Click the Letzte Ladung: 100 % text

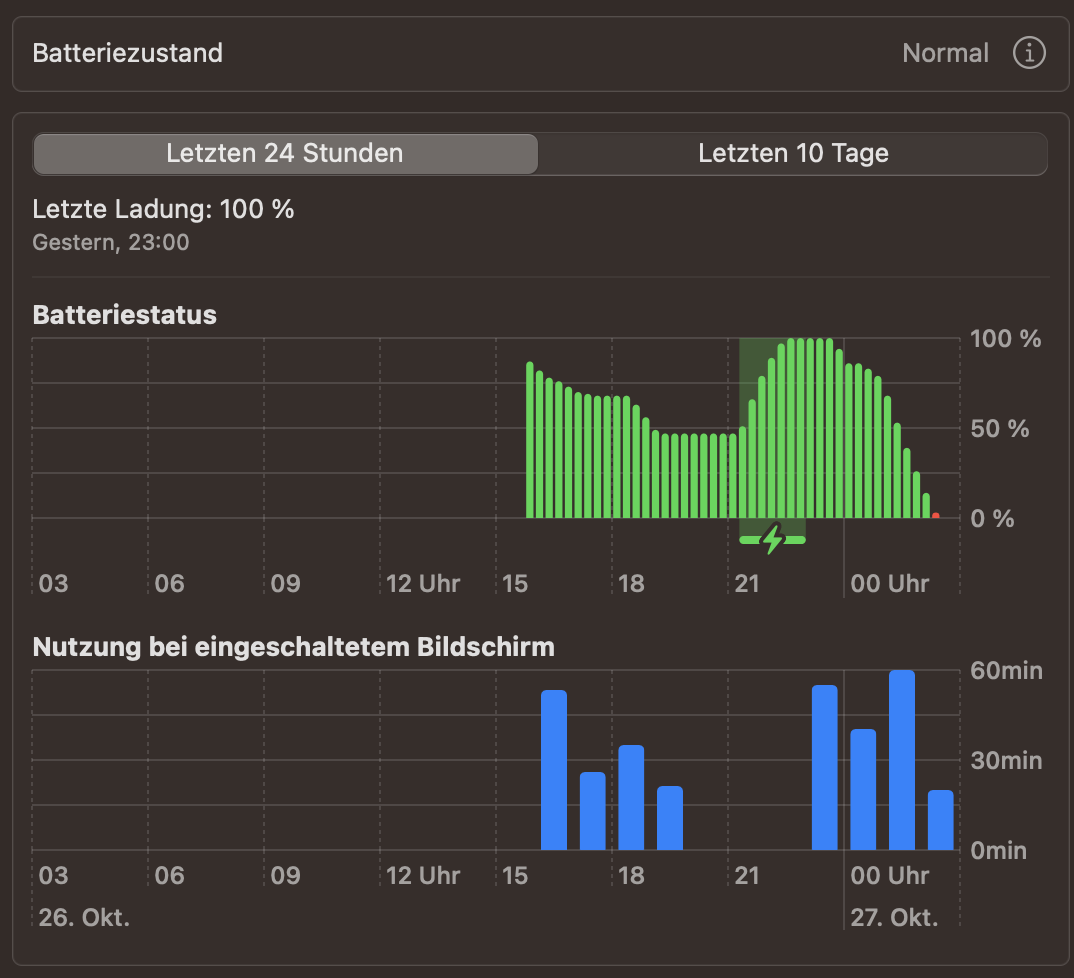point(164,209)
